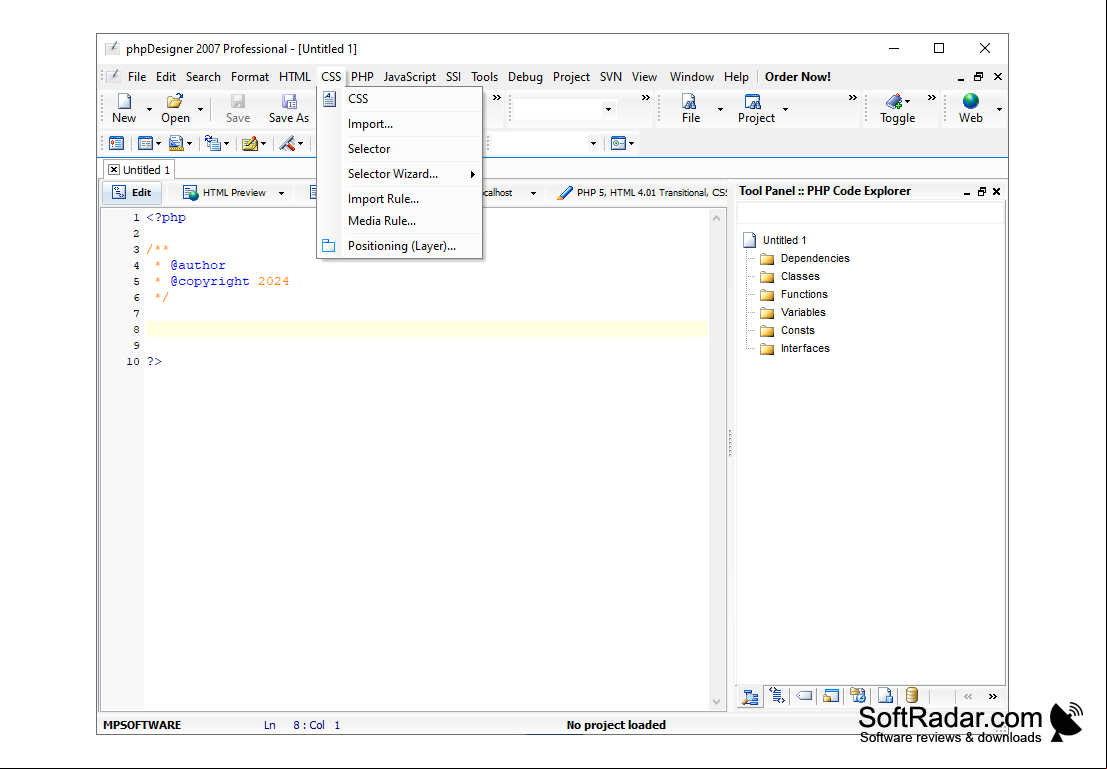Click the document-with-T icon in Tool Panel bottom bar

tap(885, 696)
